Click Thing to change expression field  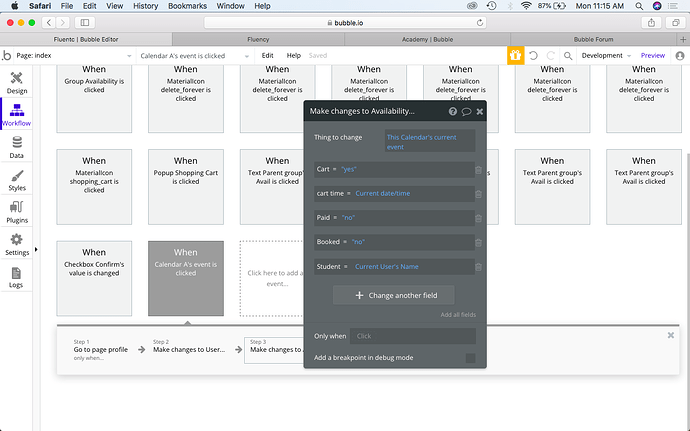pos(430,142)
